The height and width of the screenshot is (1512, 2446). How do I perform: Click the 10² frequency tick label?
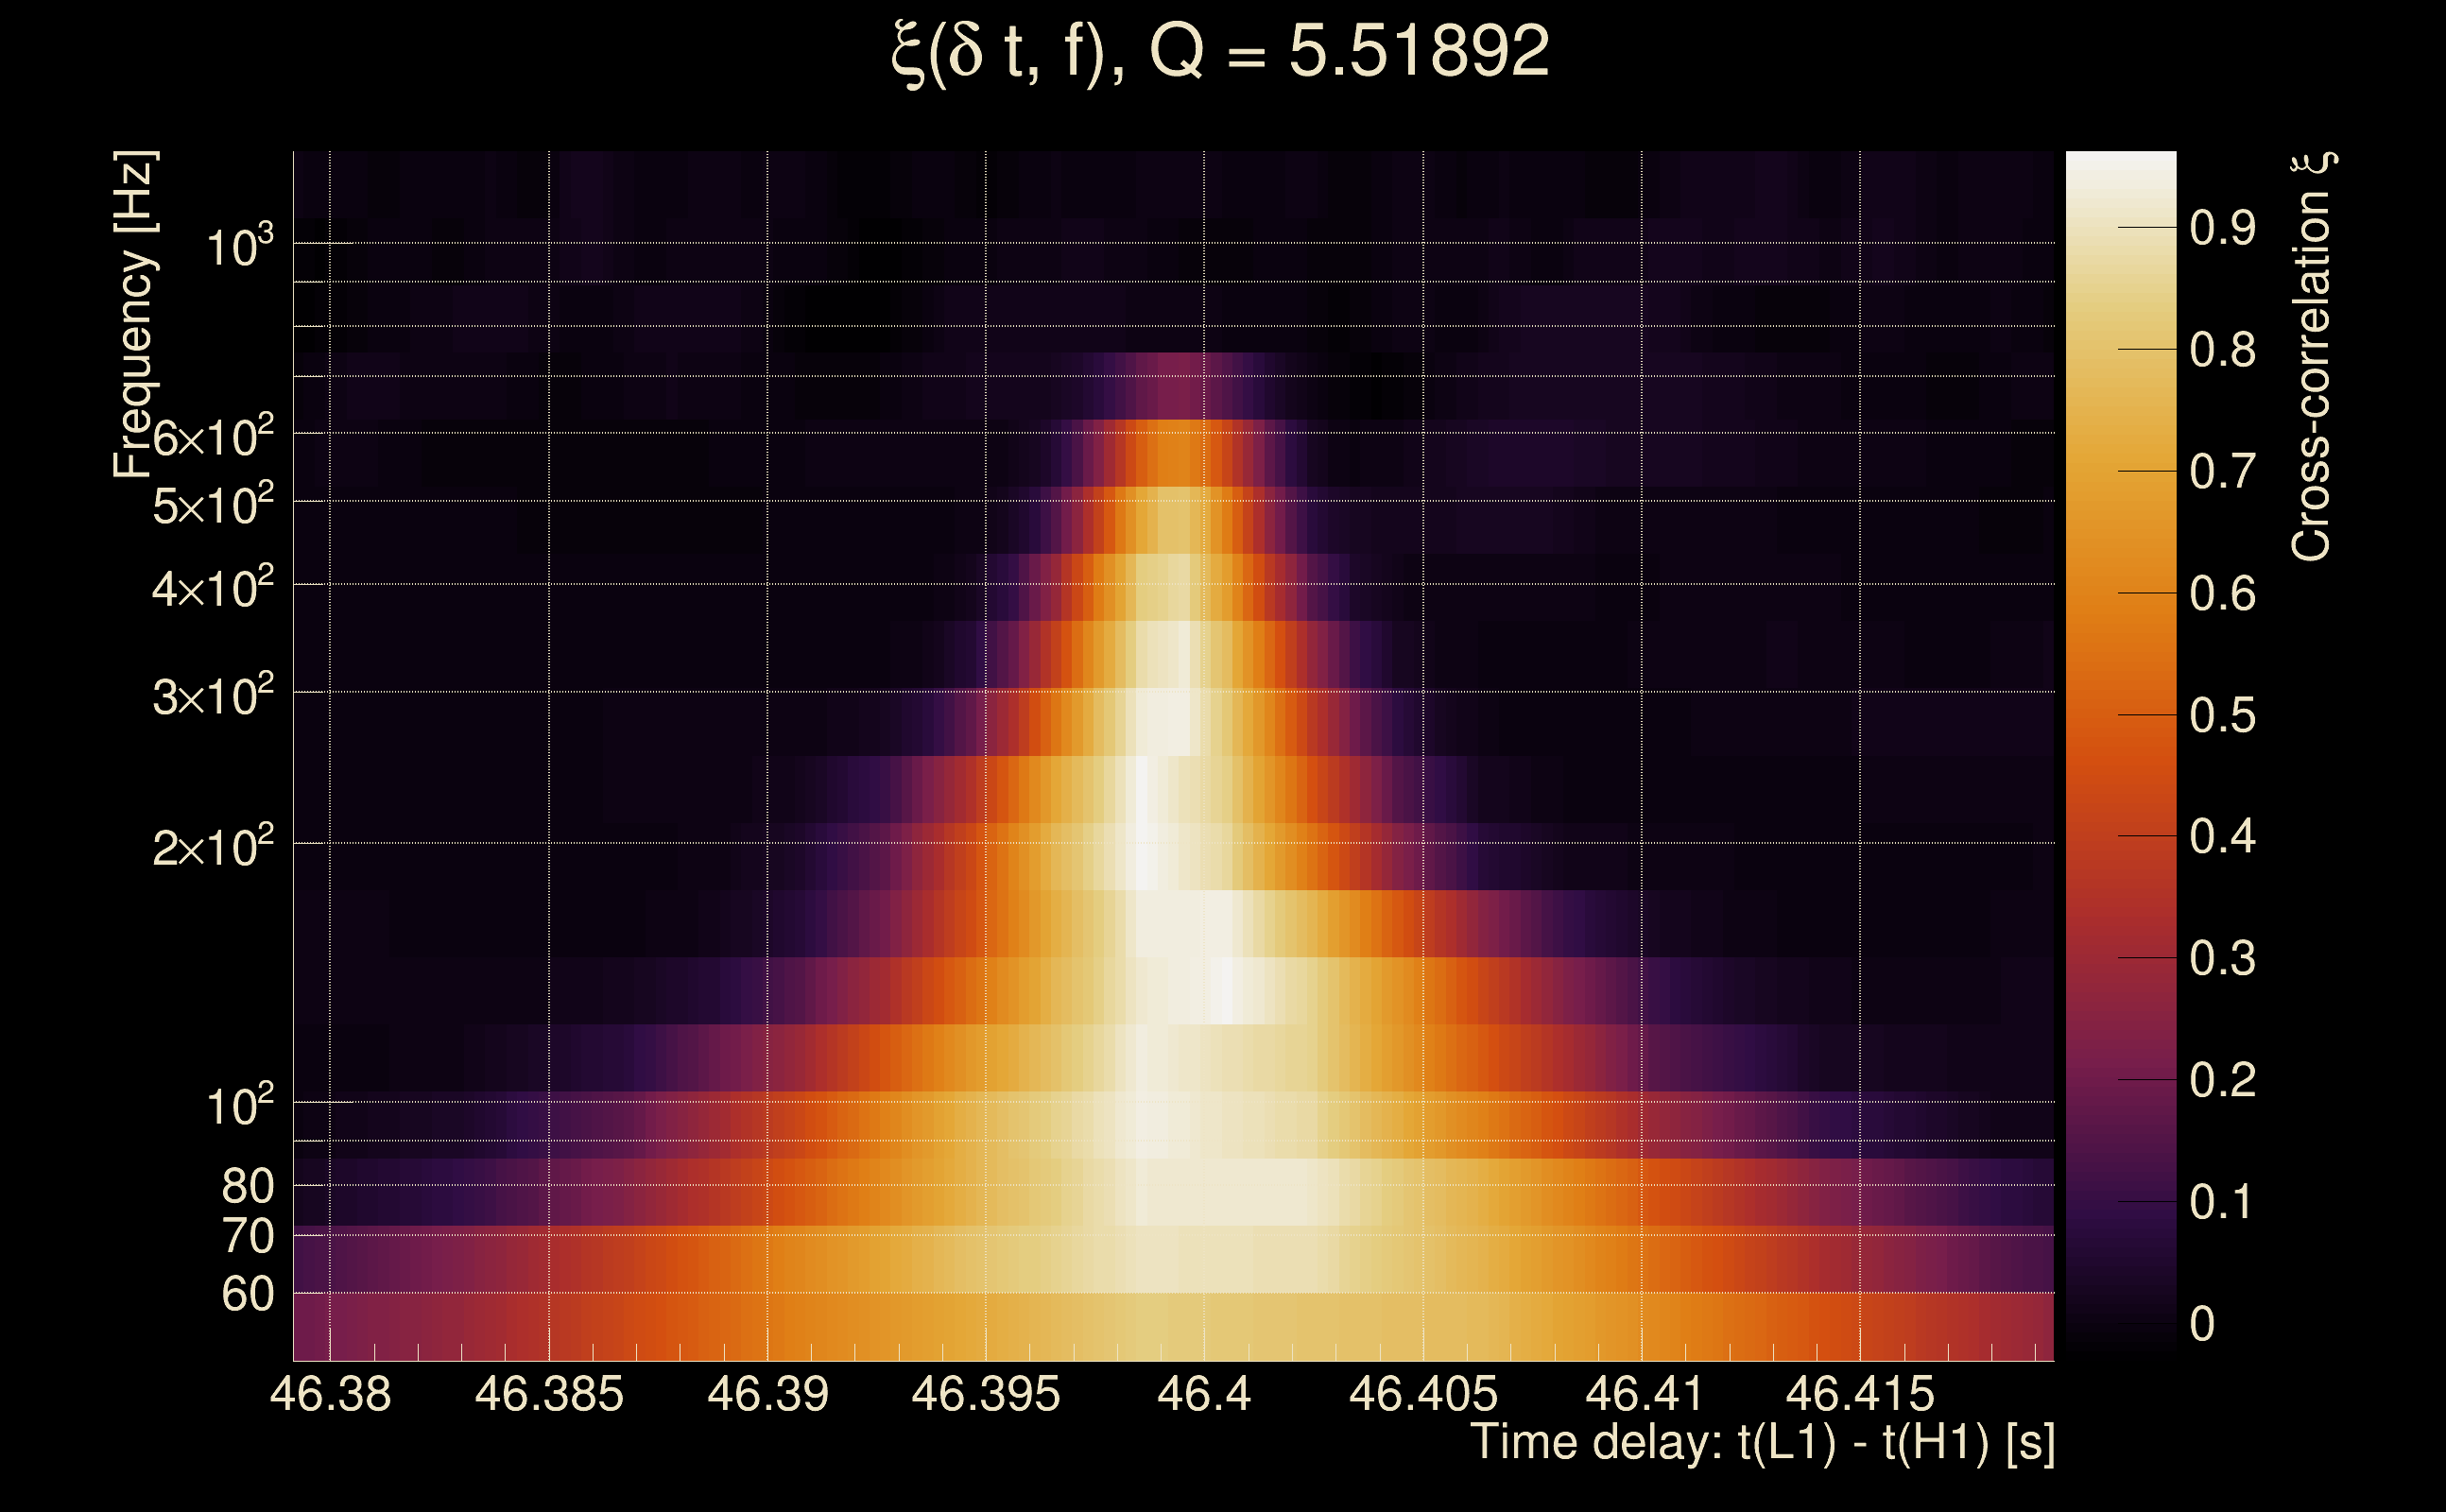click(x=238, y=1106)
